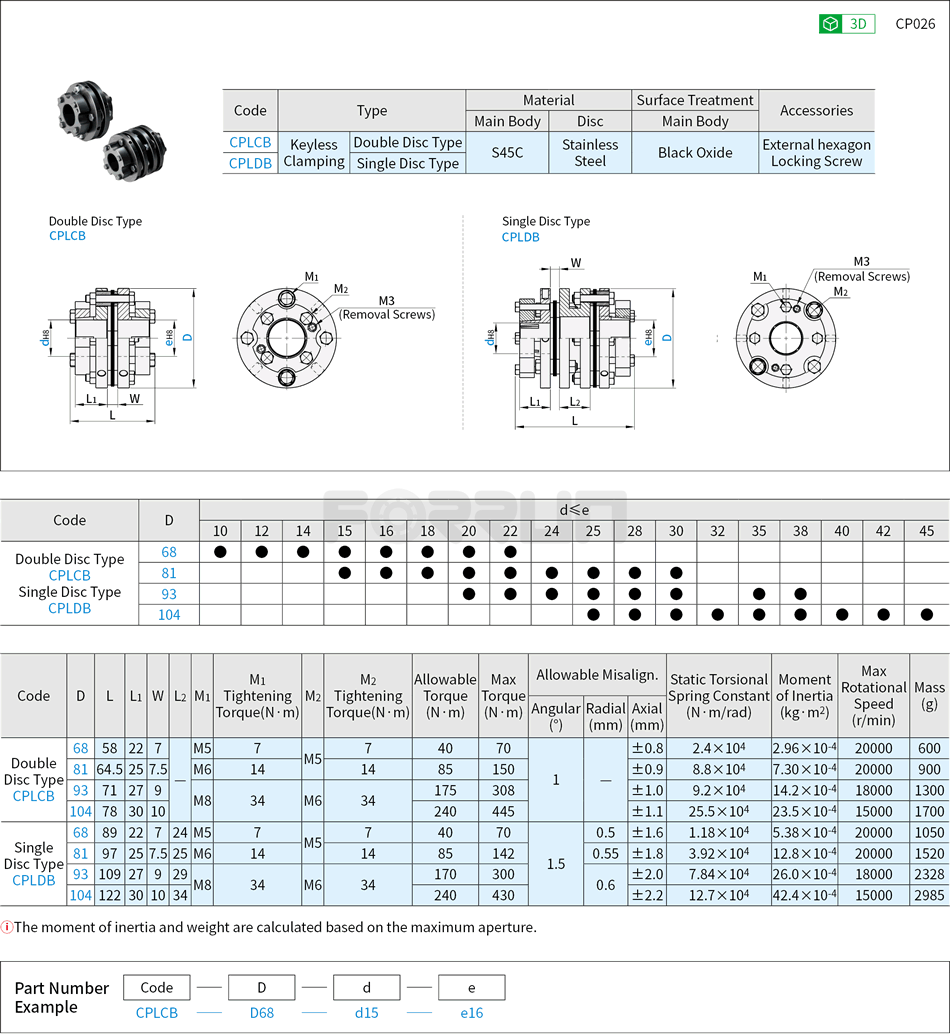Click D68 in the part number example
950x1034 pixels.
pyautogui.click(x=262, y=1013)
